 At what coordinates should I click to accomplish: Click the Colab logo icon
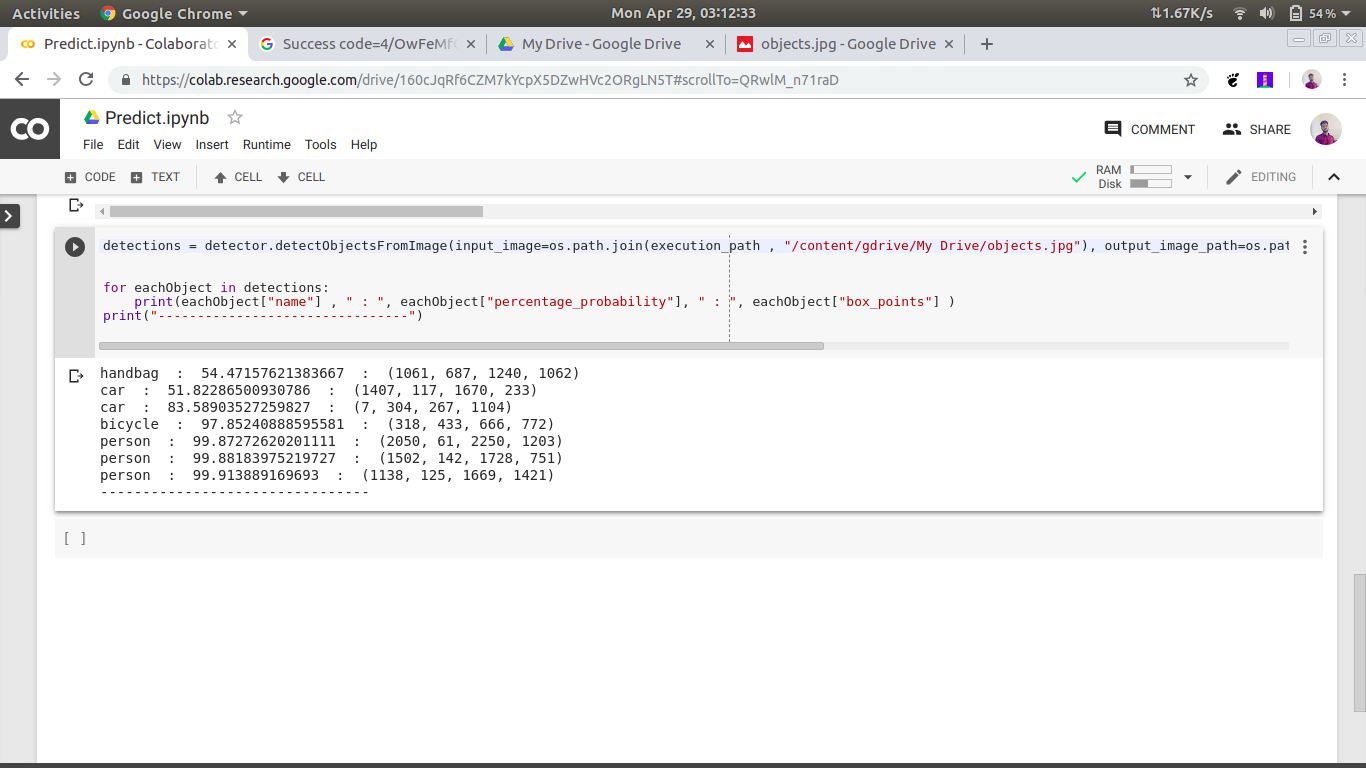29,129
